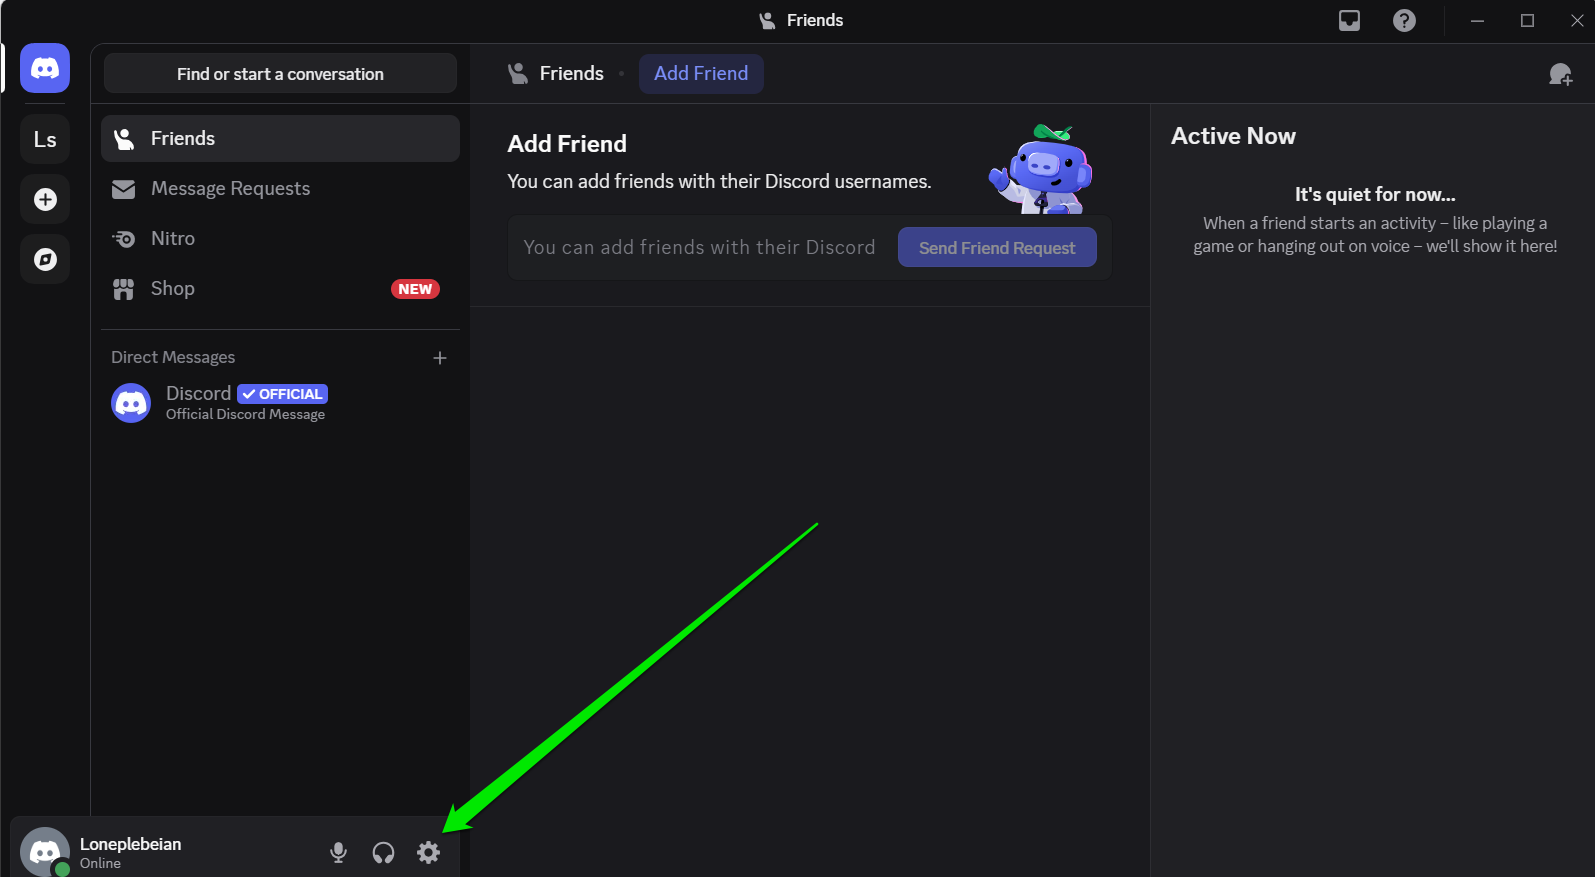Click Add a Server plus icon
The image size is (1595, 877).
point(45,200)
